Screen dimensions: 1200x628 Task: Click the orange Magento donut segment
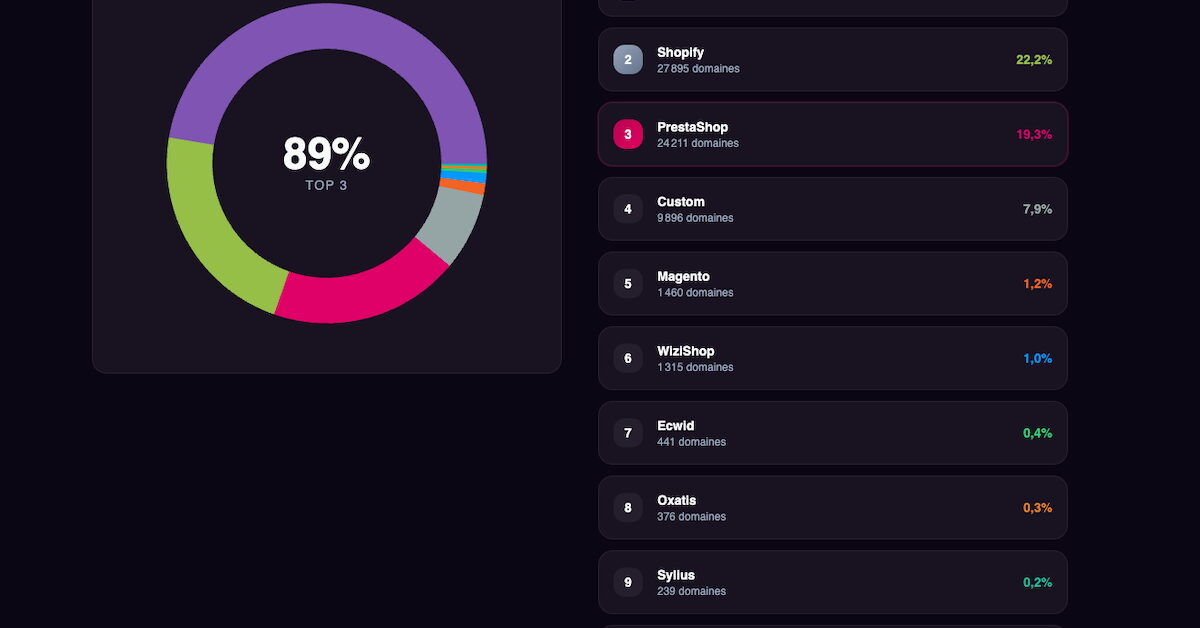(476, 187)
